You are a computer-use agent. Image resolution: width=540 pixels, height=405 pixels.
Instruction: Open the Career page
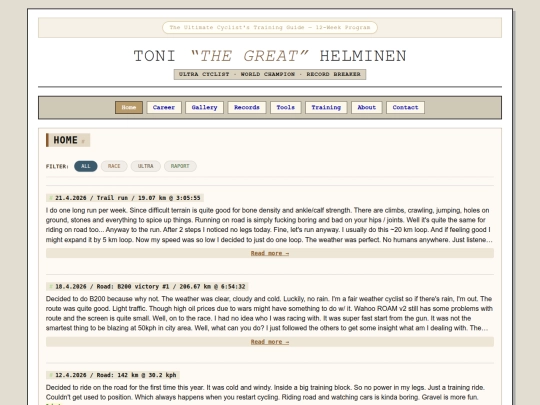tap(164, 107)
